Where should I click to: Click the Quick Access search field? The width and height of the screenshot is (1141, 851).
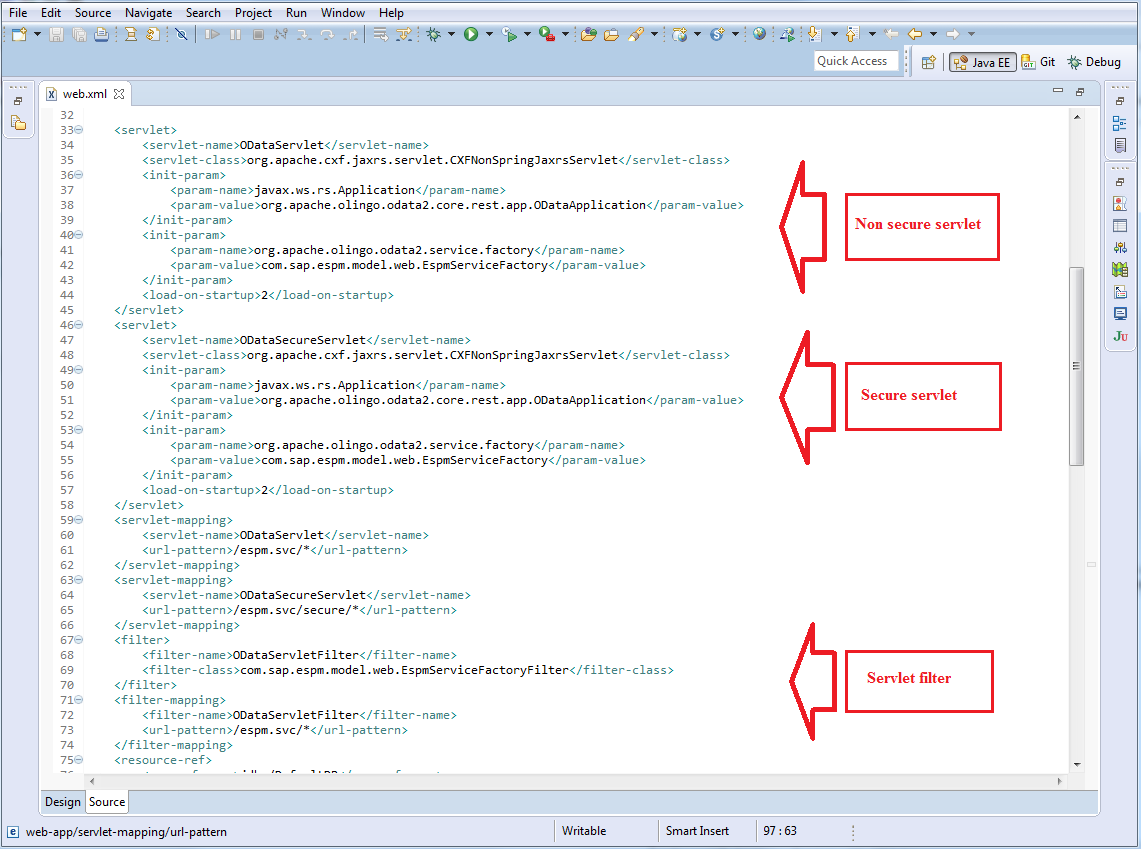click(x=855, y=61)
